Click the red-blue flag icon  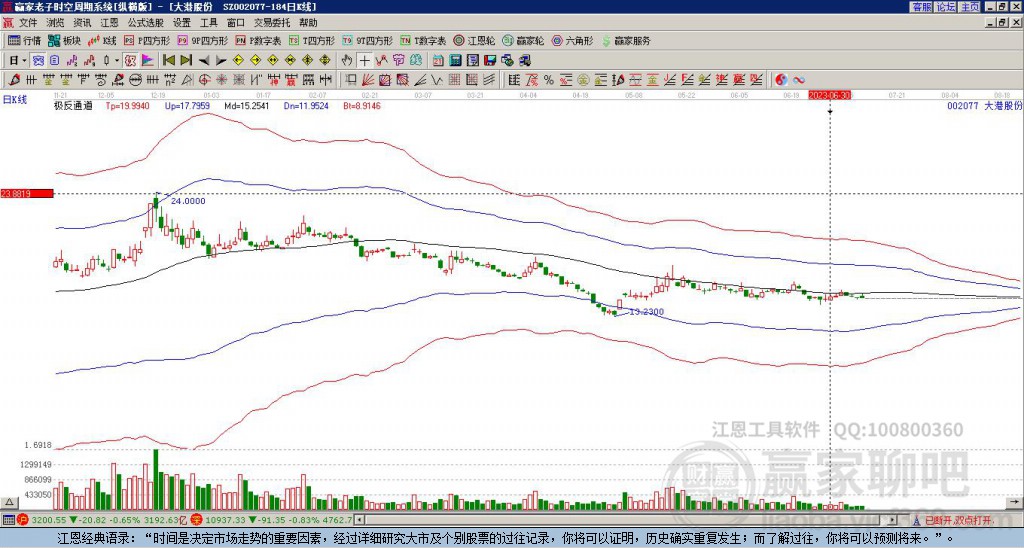148,61
